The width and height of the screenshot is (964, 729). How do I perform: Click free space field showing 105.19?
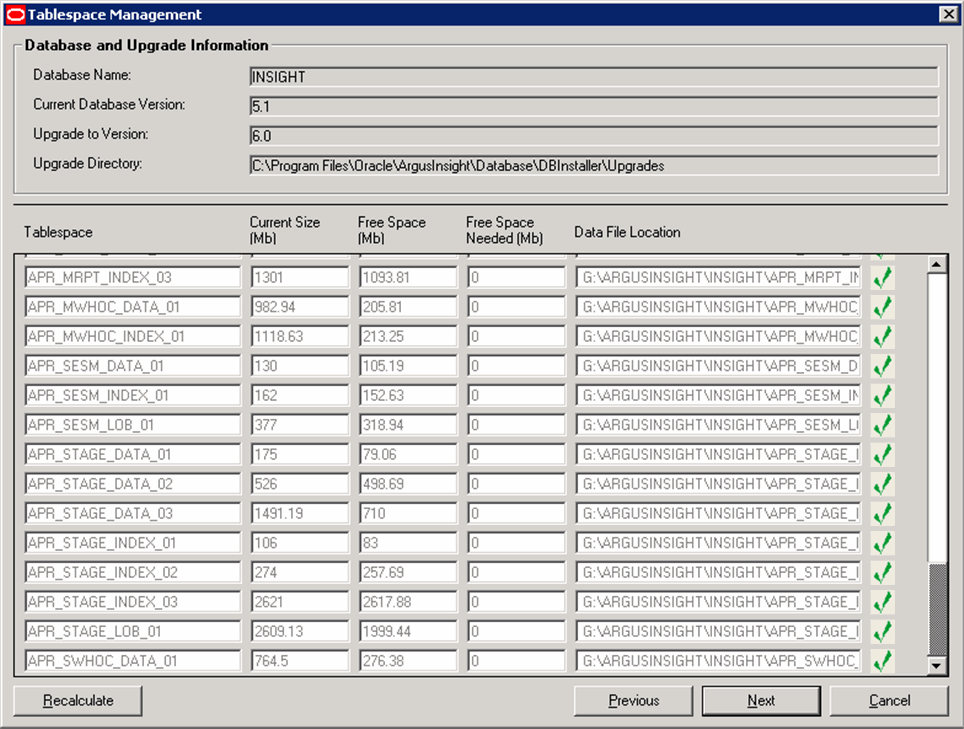click(408, 366)
